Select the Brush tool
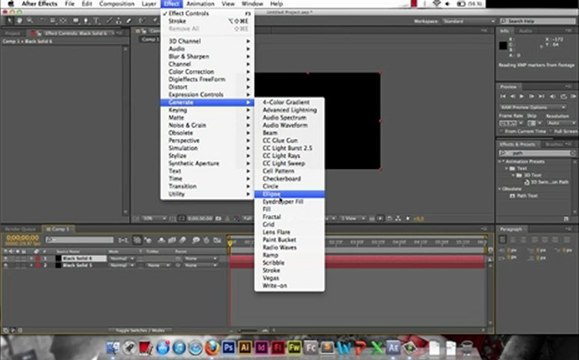The width and height of the screenshot is (579, 360). pyautogui.click(x=109, y=21)
